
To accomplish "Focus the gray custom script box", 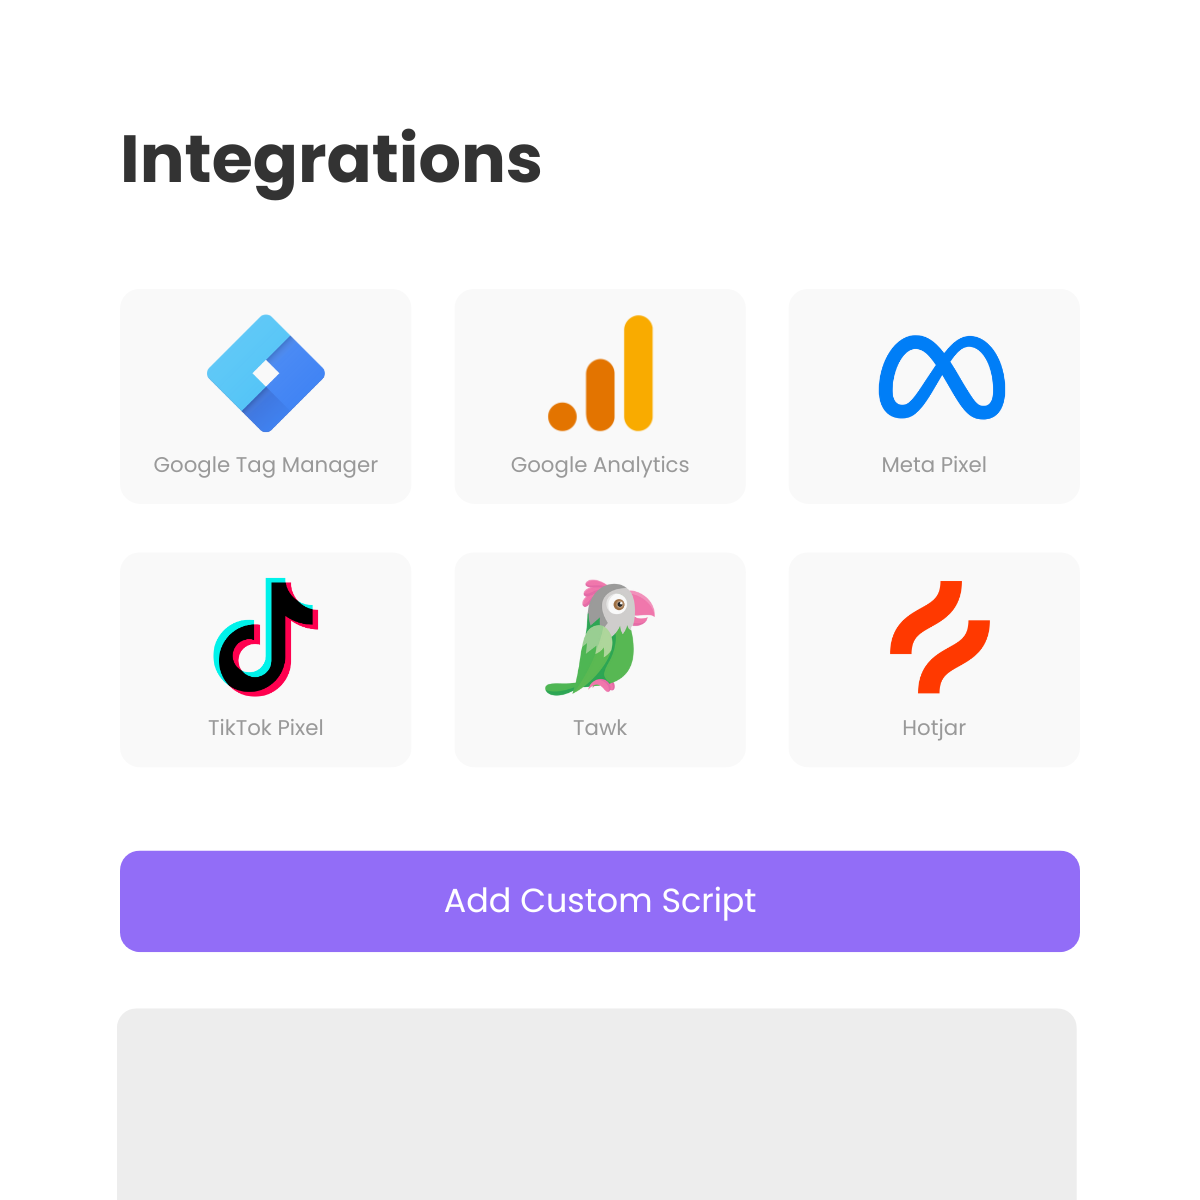I will [597, 1104].
